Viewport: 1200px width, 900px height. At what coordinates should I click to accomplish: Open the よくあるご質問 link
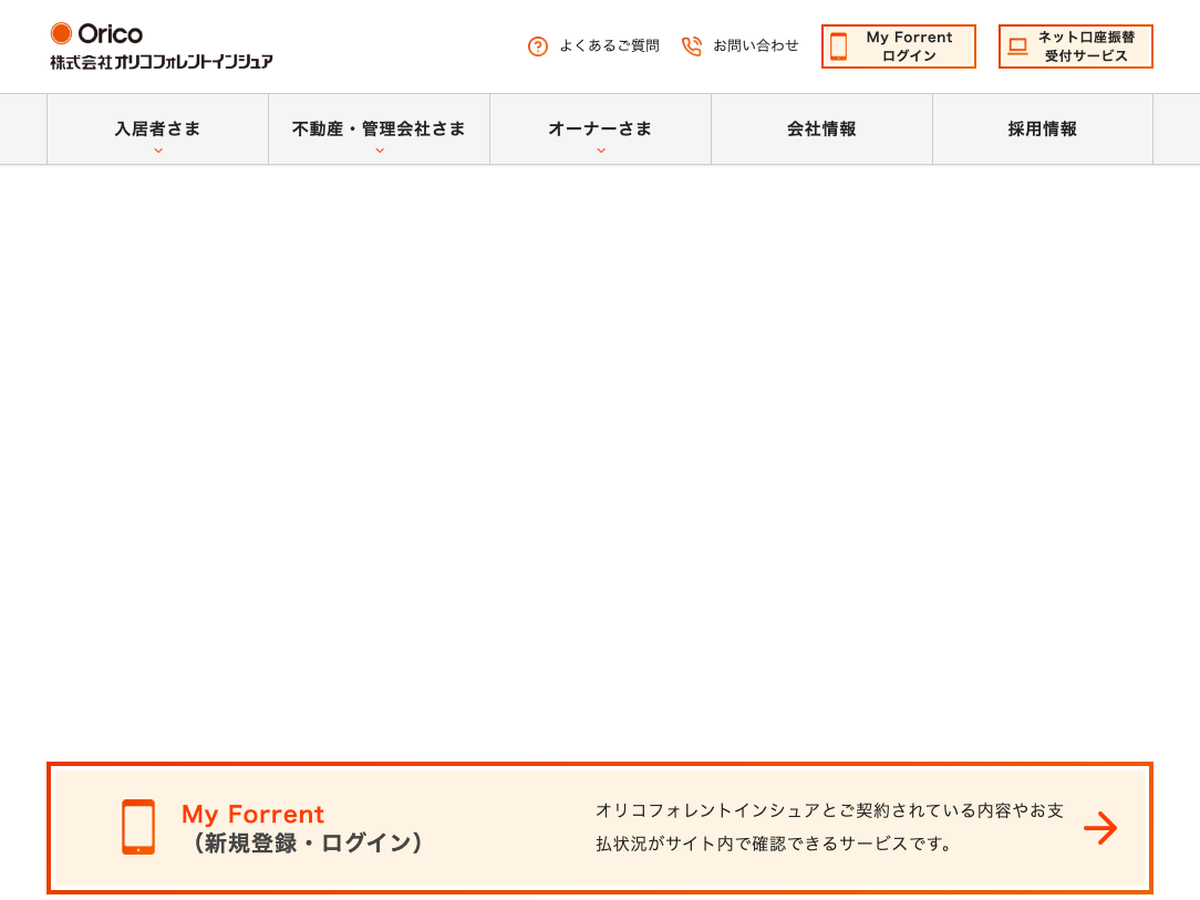tap(609, 46)
